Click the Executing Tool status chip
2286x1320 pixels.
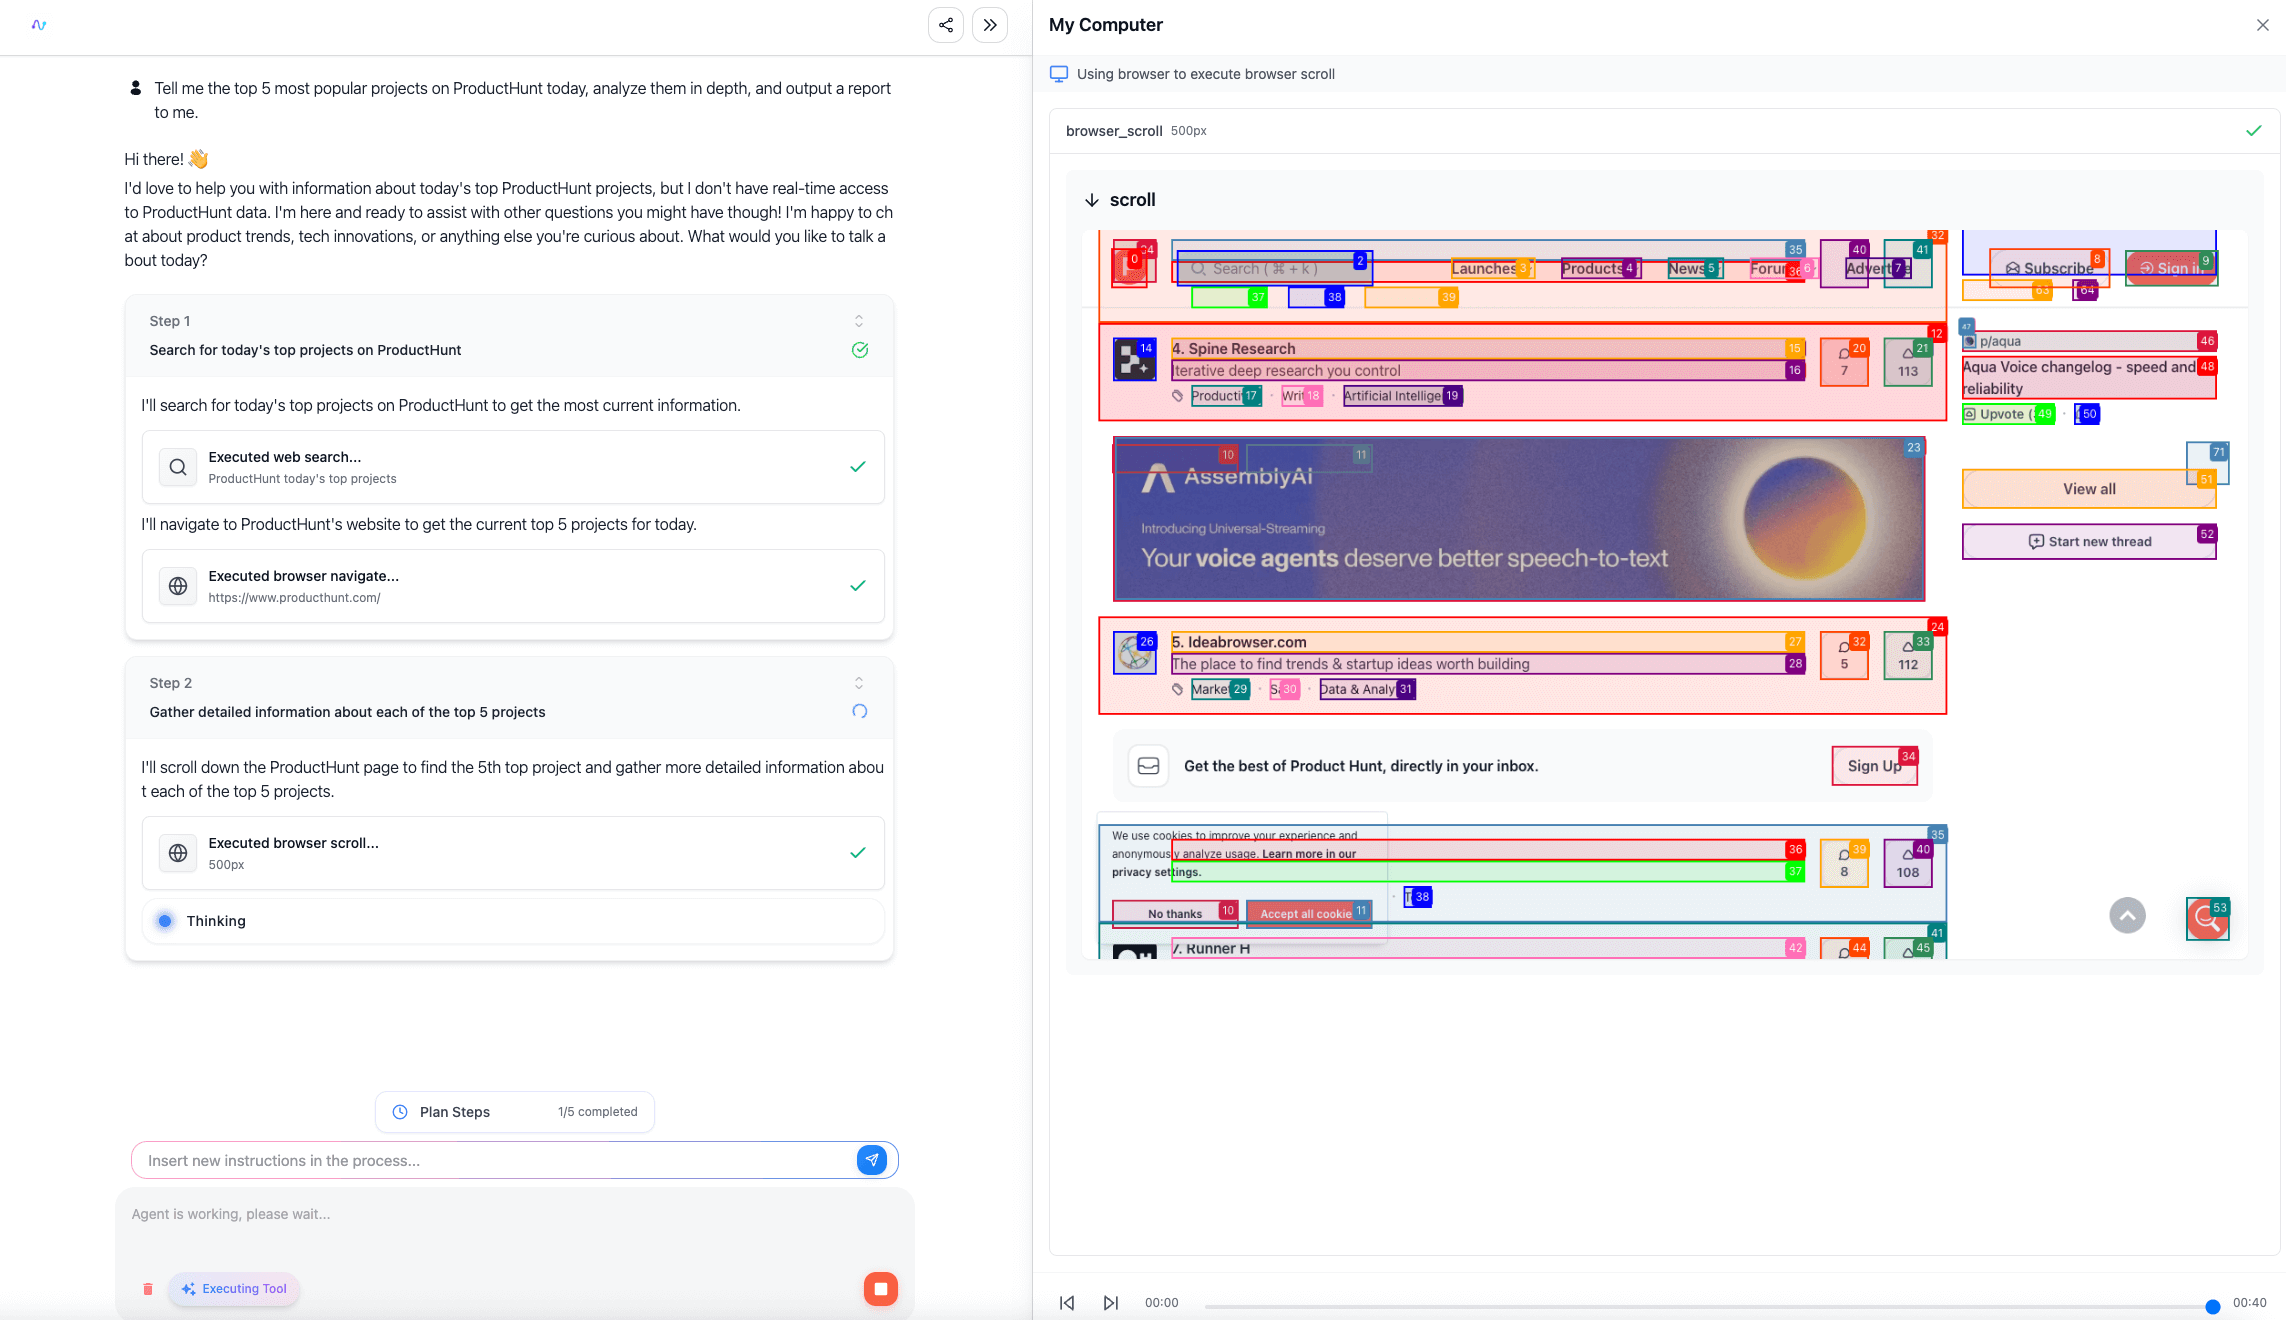(x=235, y=1289)
